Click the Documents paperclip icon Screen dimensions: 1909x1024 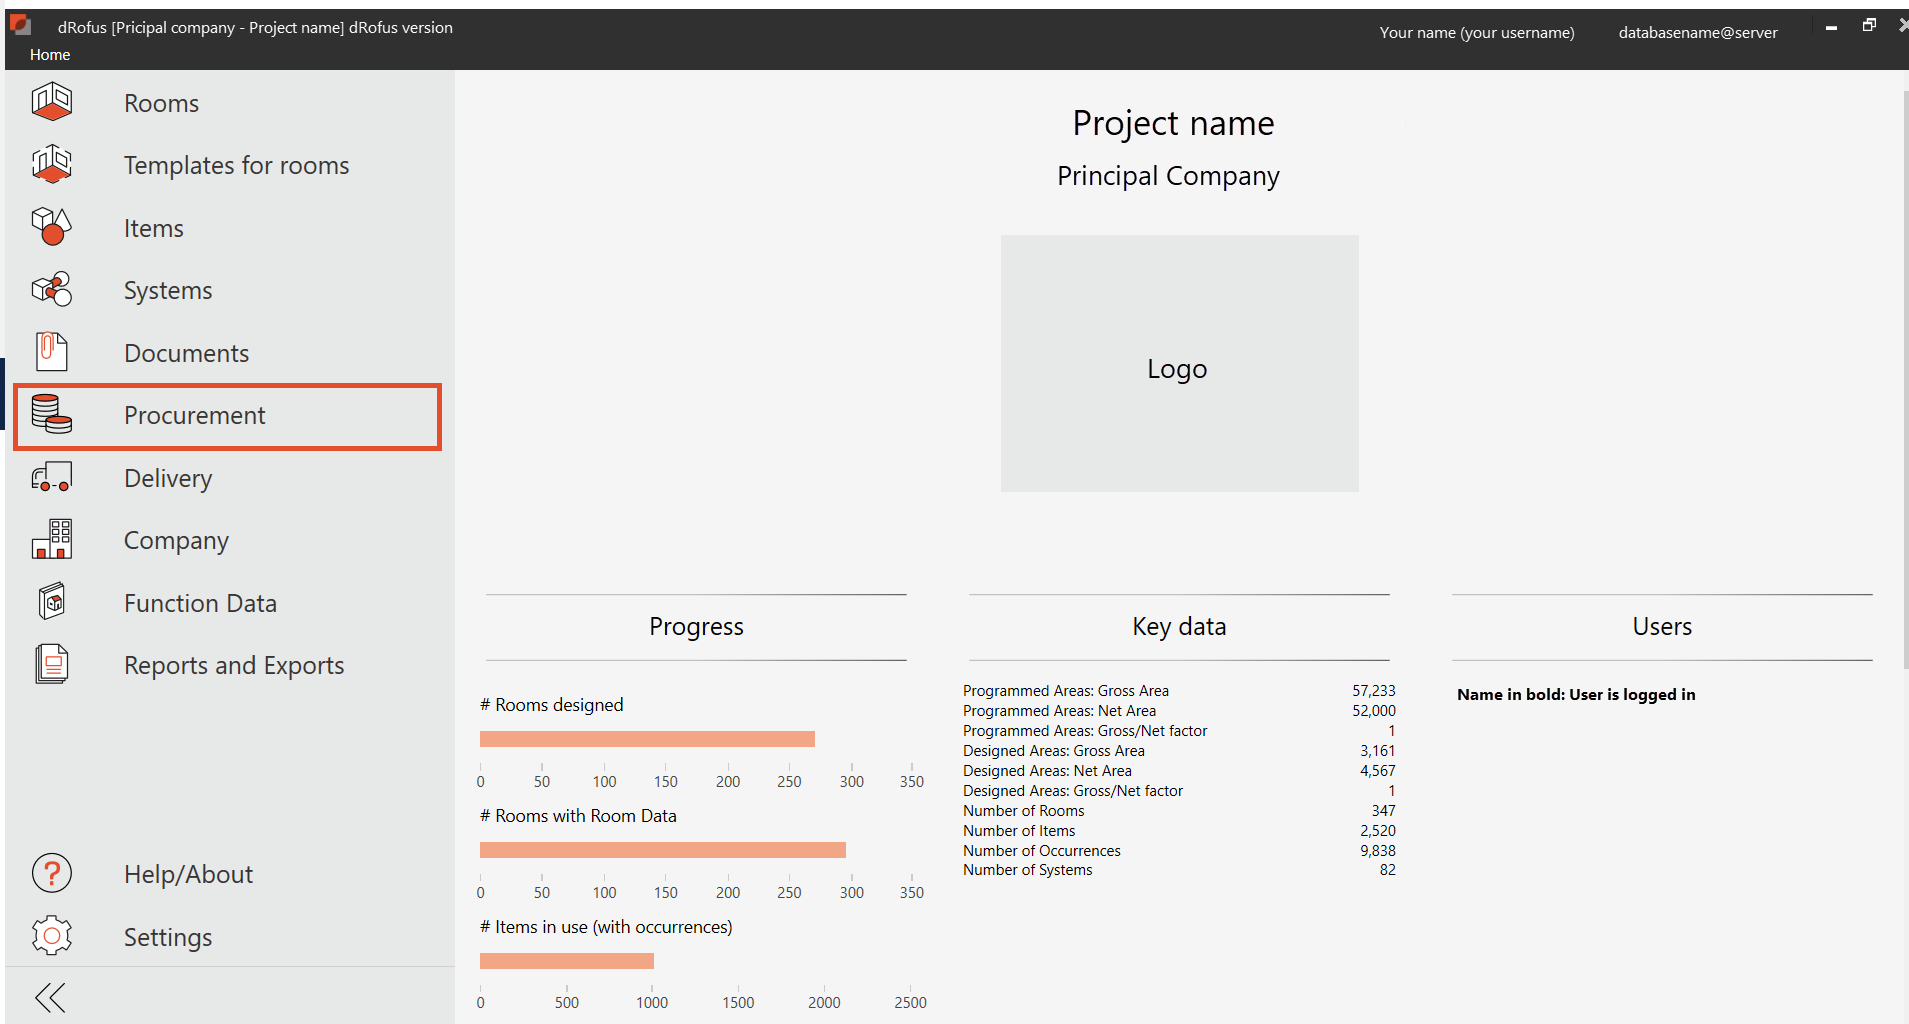click(52, 352)
